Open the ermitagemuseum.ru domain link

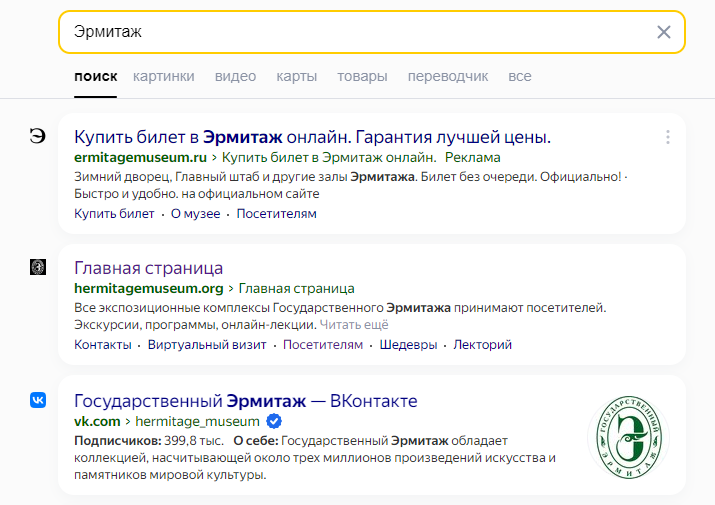pos(140,157)
